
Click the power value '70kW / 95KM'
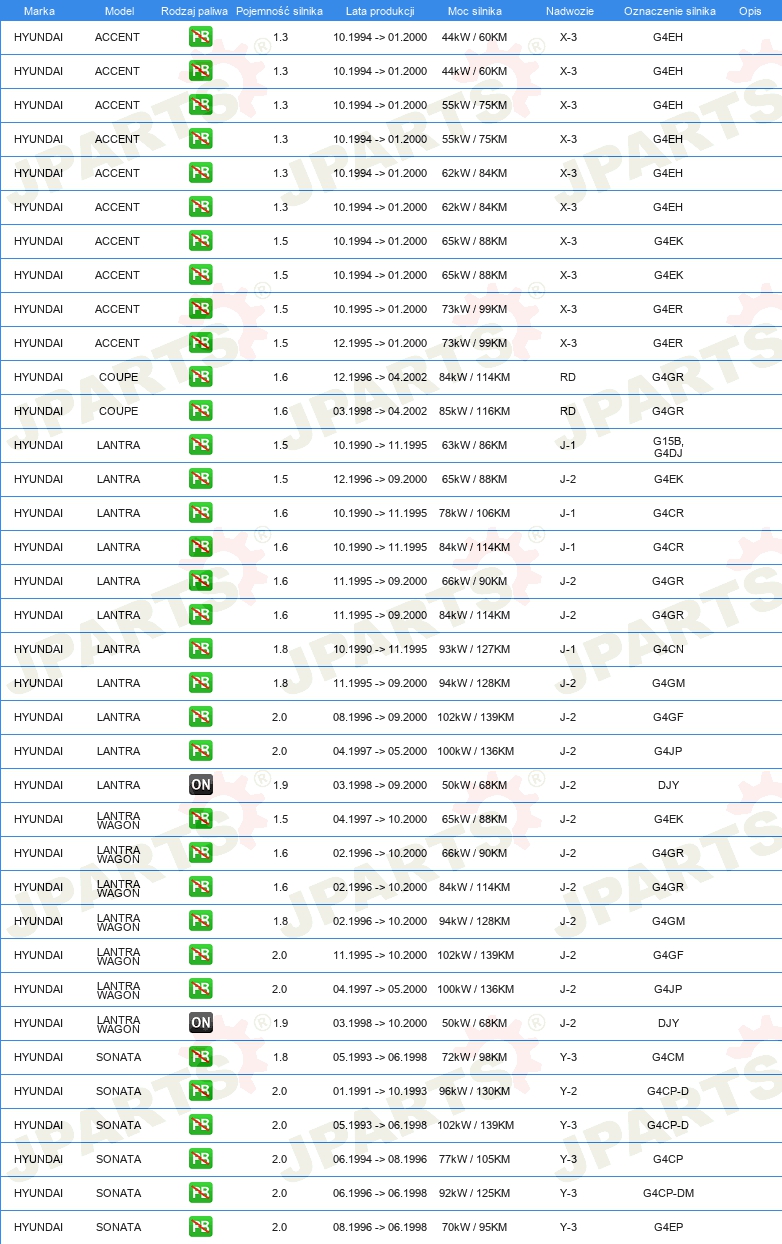pyautogui.click(x=475, y=1227)
